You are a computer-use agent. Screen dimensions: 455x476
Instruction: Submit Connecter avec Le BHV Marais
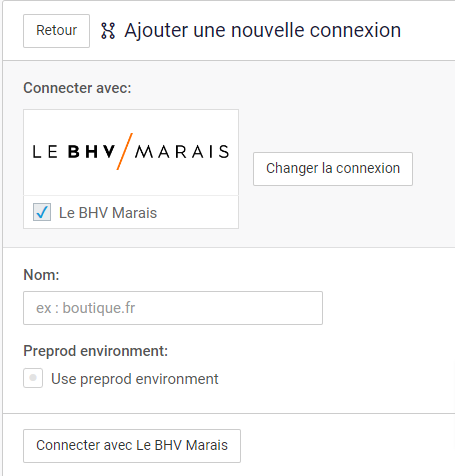[x=132, y=446]
